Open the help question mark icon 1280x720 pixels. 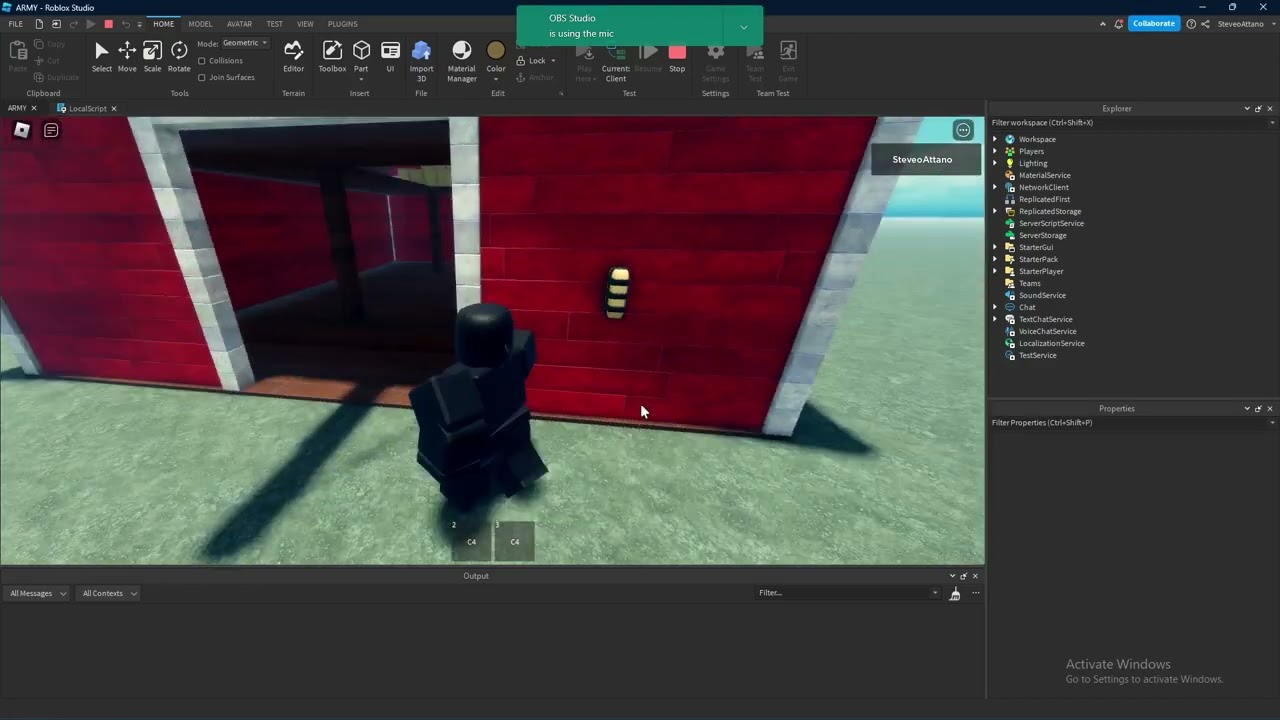coord(1191,24)
